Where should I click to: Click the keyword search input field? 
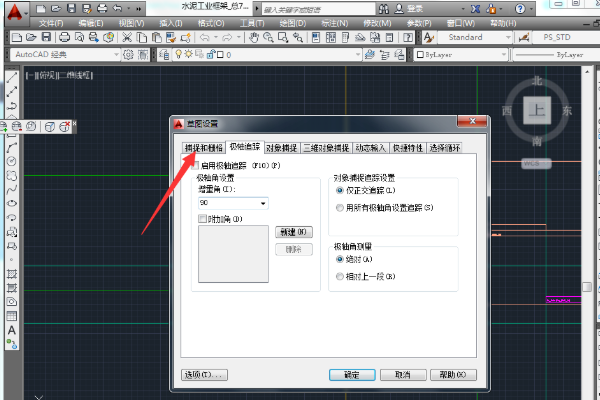(x=318, y=9)
